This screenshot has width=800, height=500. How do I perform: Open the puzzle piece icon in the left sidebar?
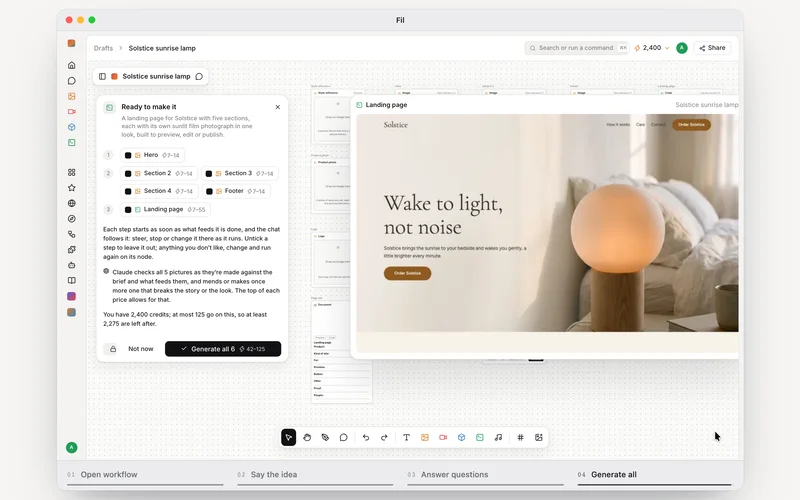click(x=71, y=249)
